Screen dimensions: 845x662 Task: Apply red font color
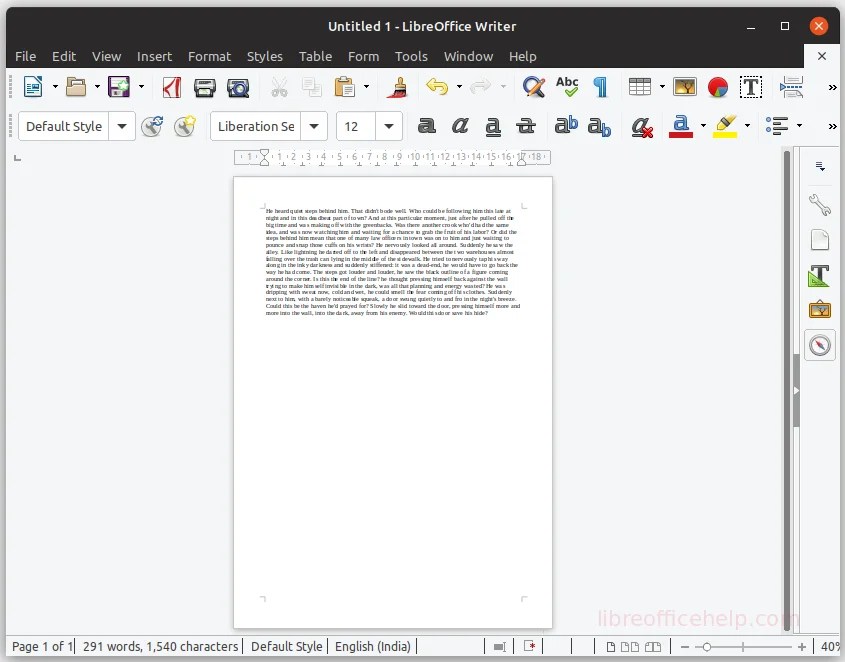(681, 127)
